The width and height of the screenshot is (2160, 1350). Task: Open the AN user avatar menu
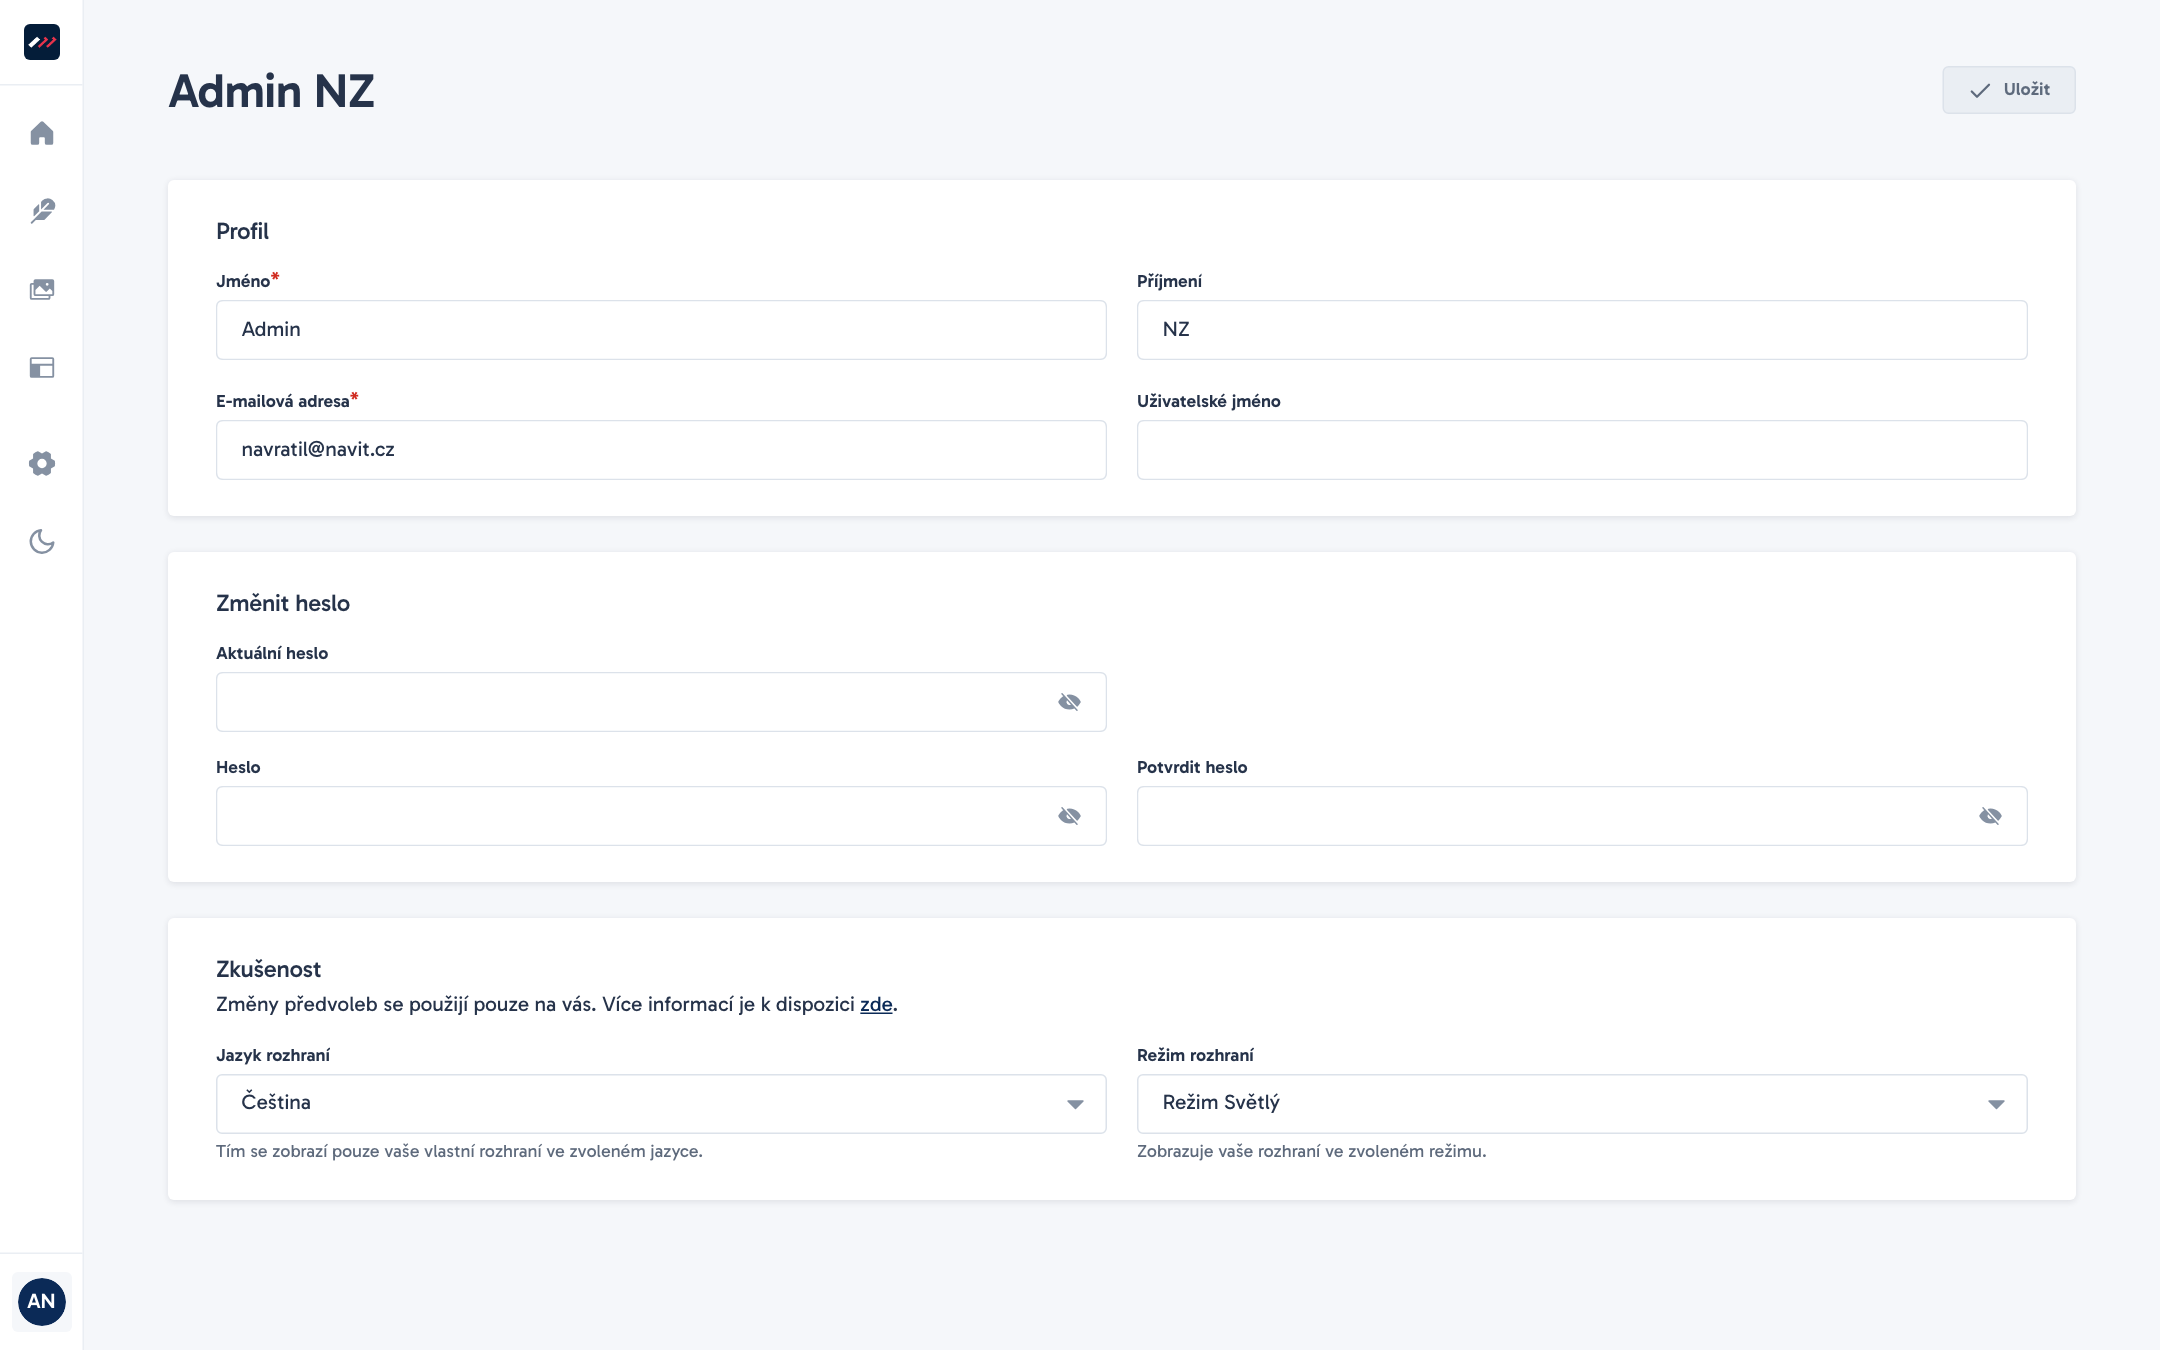(x=41, y=1301)
